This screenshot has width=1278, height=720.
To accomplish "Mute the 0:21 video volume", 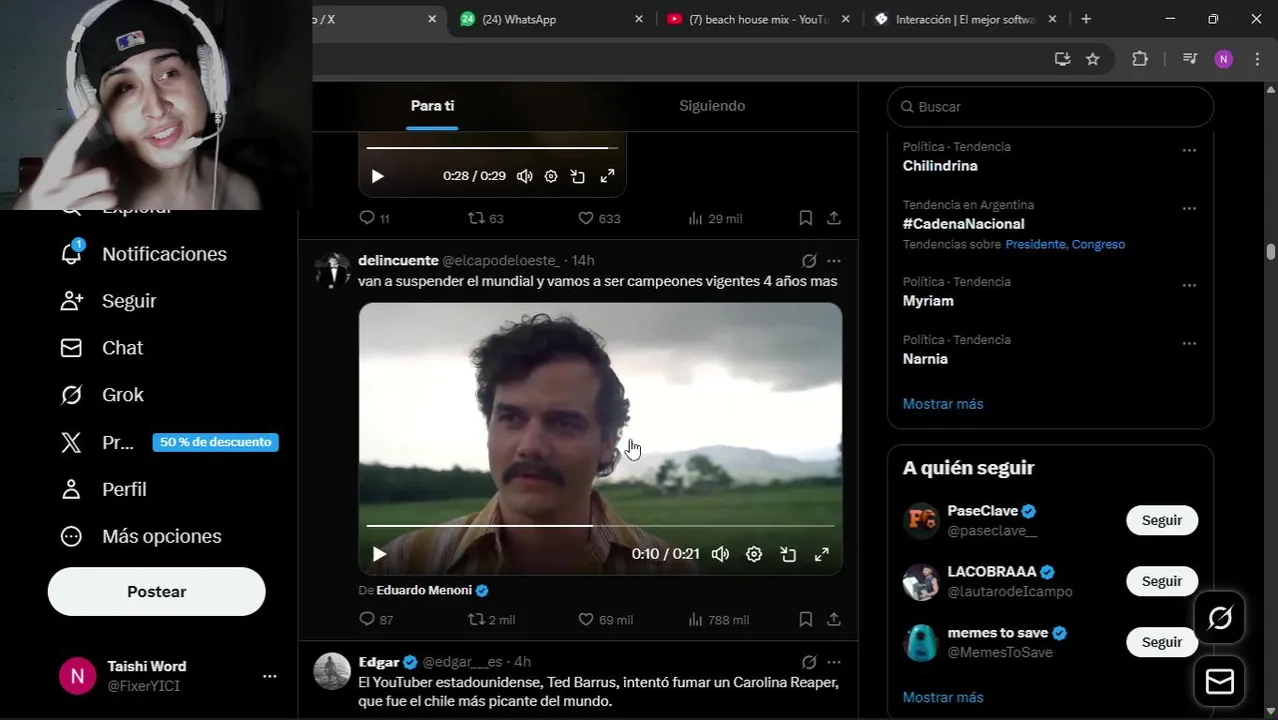I will 720,554.
